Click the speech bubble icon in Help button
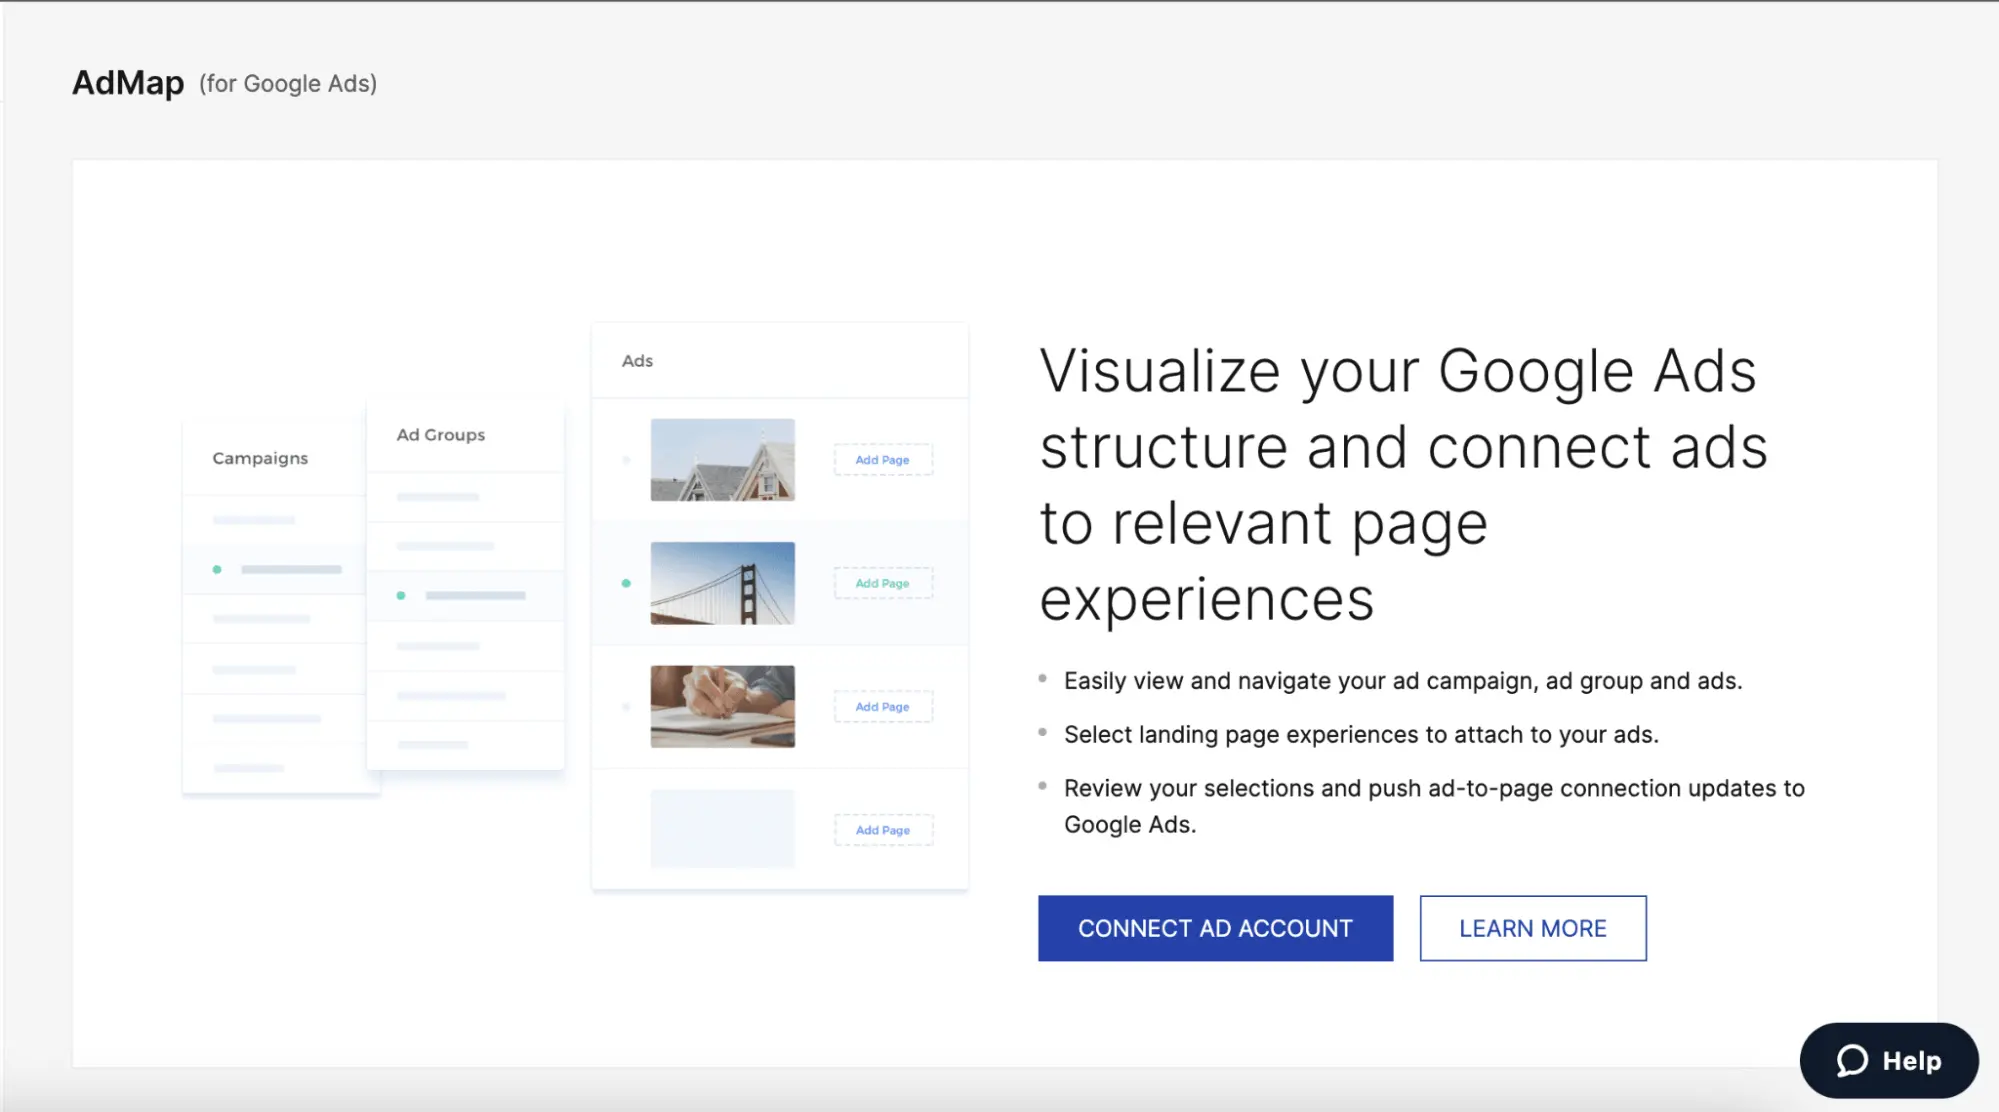The width and height of the screenshot is (1999, 1112). click(1851, 1060)
